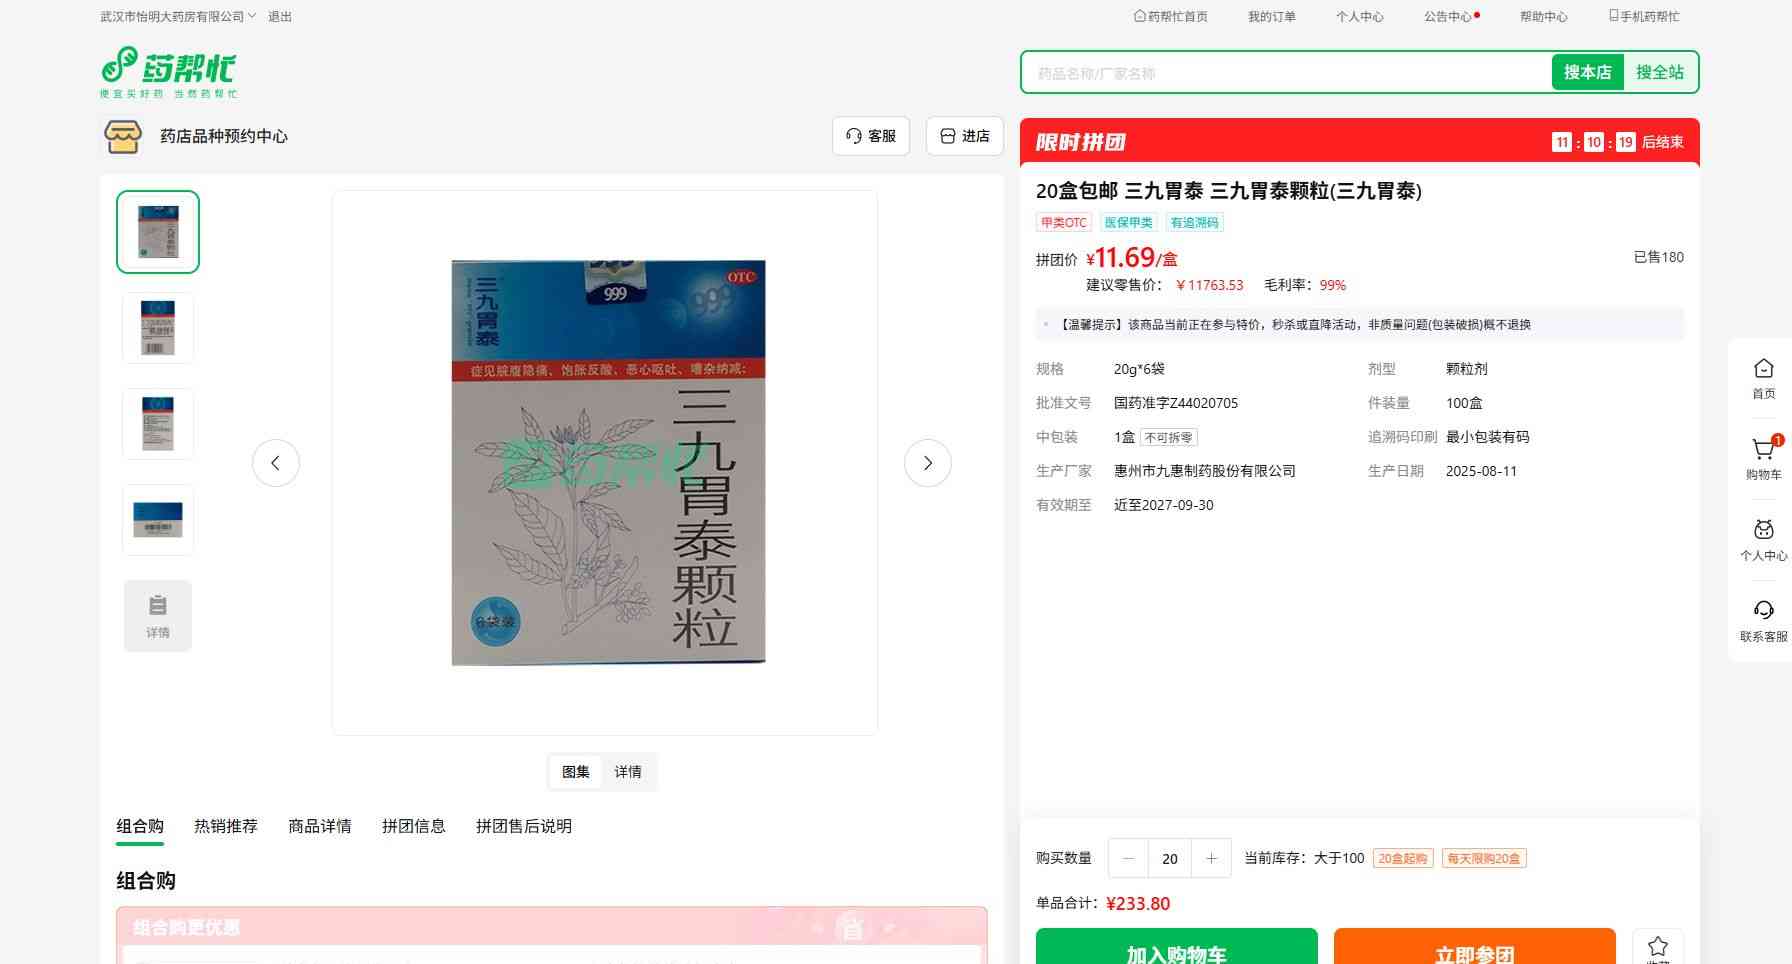1792x964 pixels.
Task: Click the 药帮忙 logo
Action: point(168,72)
